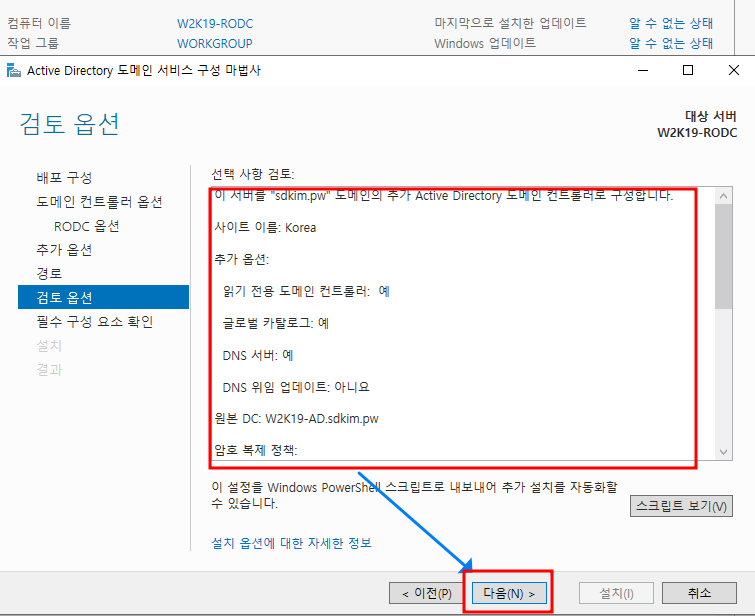Open W2K19-RODC computer name link in Server Manager
The width and height of the screenshot is (755, 616).
215,24
